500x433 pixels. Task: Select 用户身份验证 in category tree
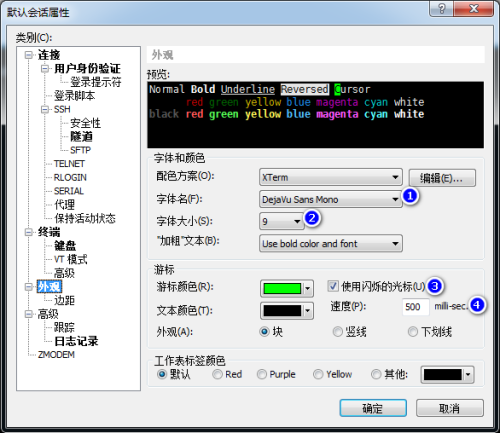tap(87, 69)
